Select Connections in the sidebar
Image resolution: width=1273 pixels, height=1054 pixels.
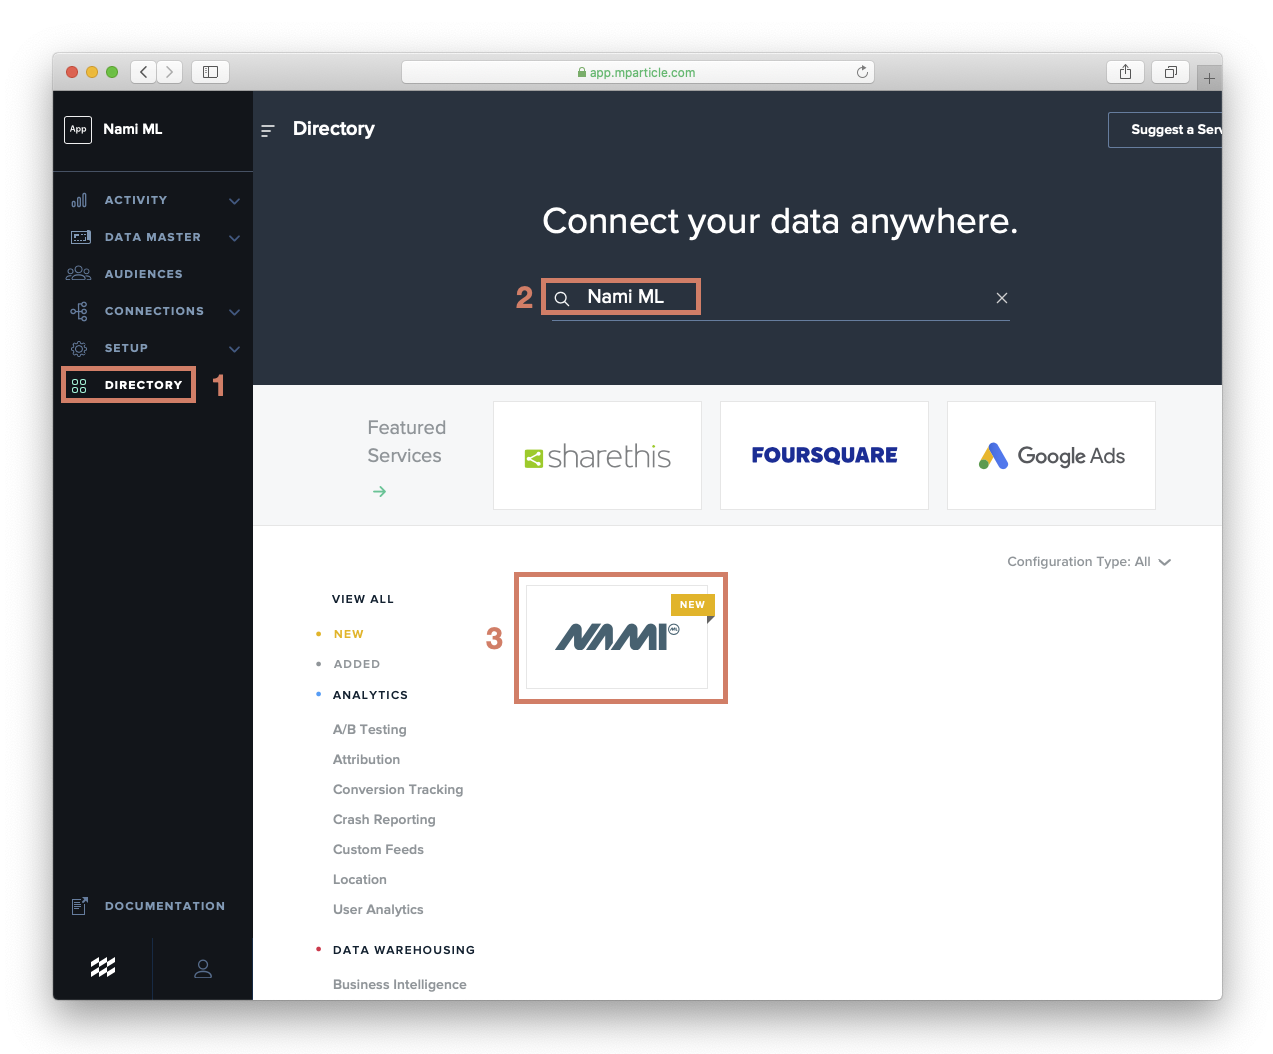(154, 311)
